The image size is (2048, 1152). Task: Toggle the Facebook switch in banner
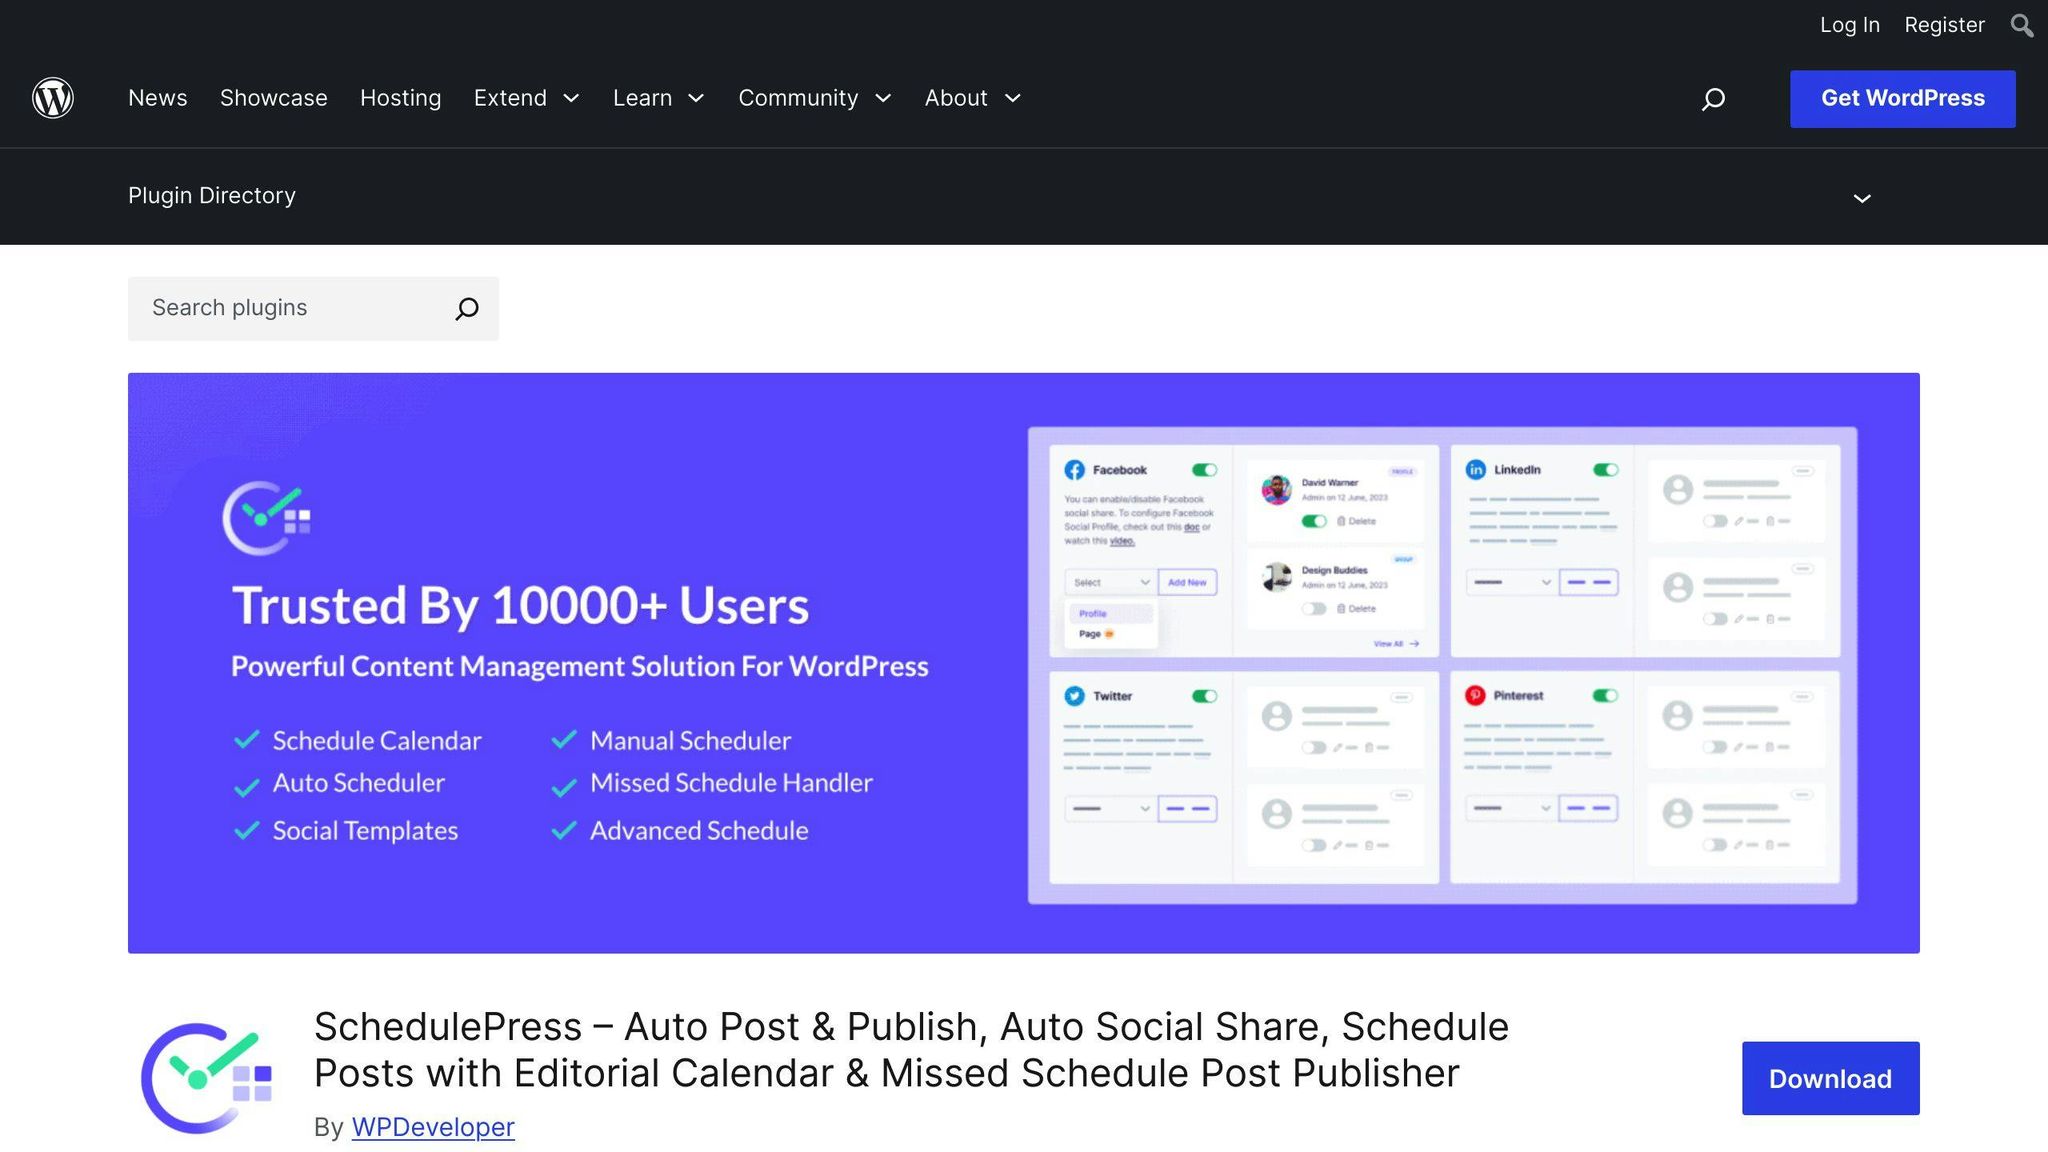(x=1204, y=470)
